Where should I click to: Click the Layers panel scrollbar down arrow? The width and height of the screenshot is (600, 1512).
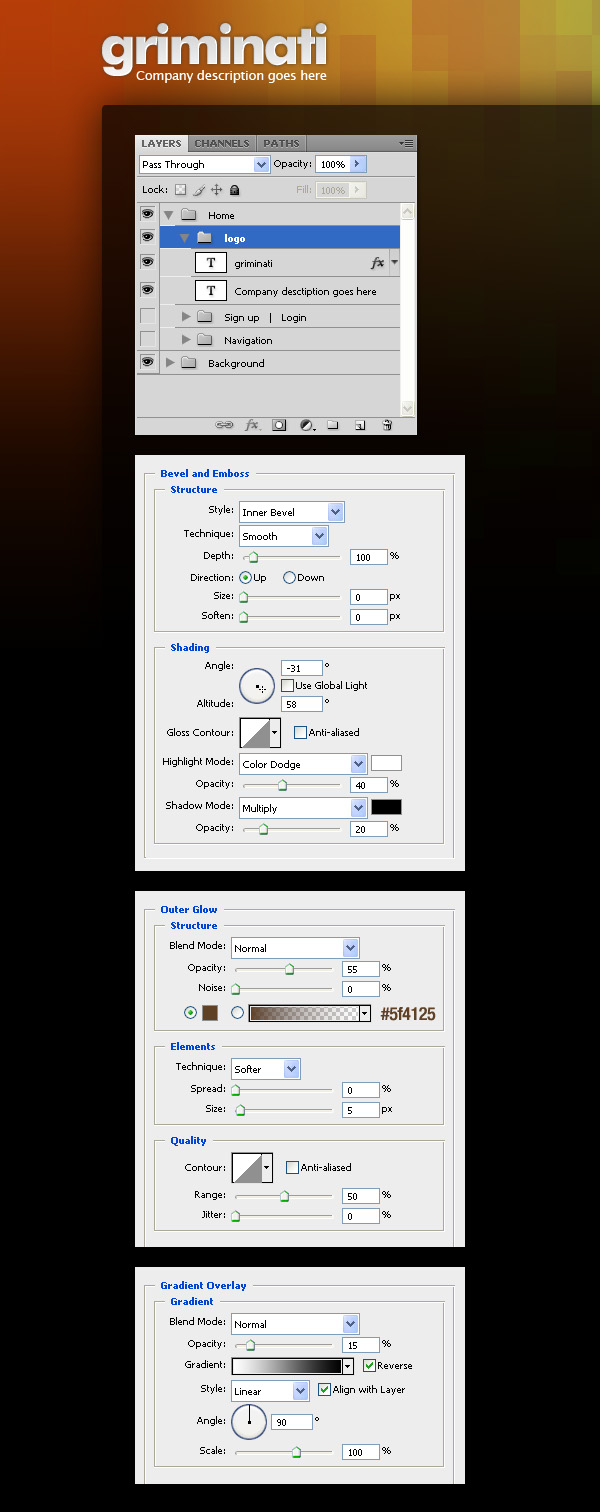tap(407, 408)
